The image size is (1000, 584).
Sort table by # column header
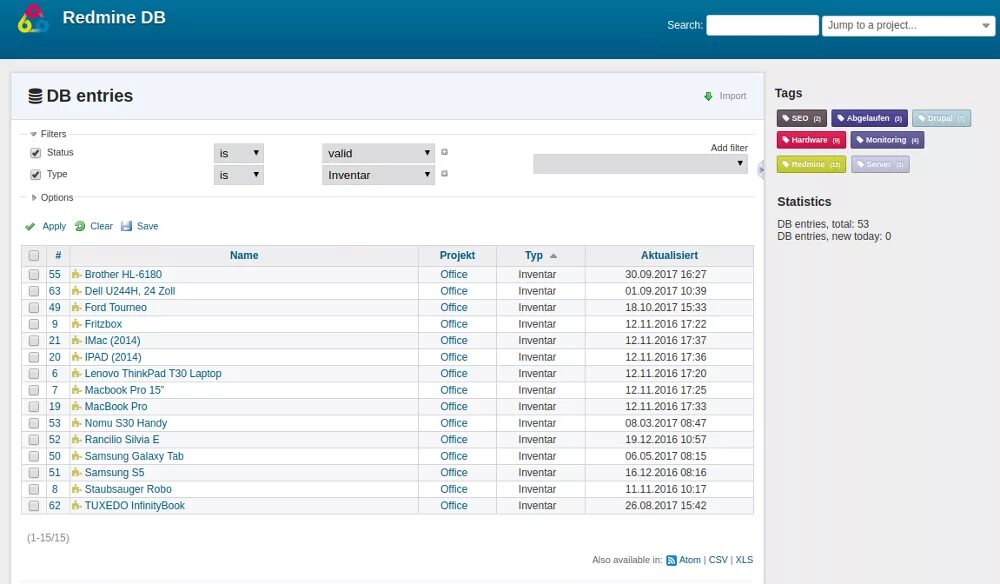[x=58, y=255]
